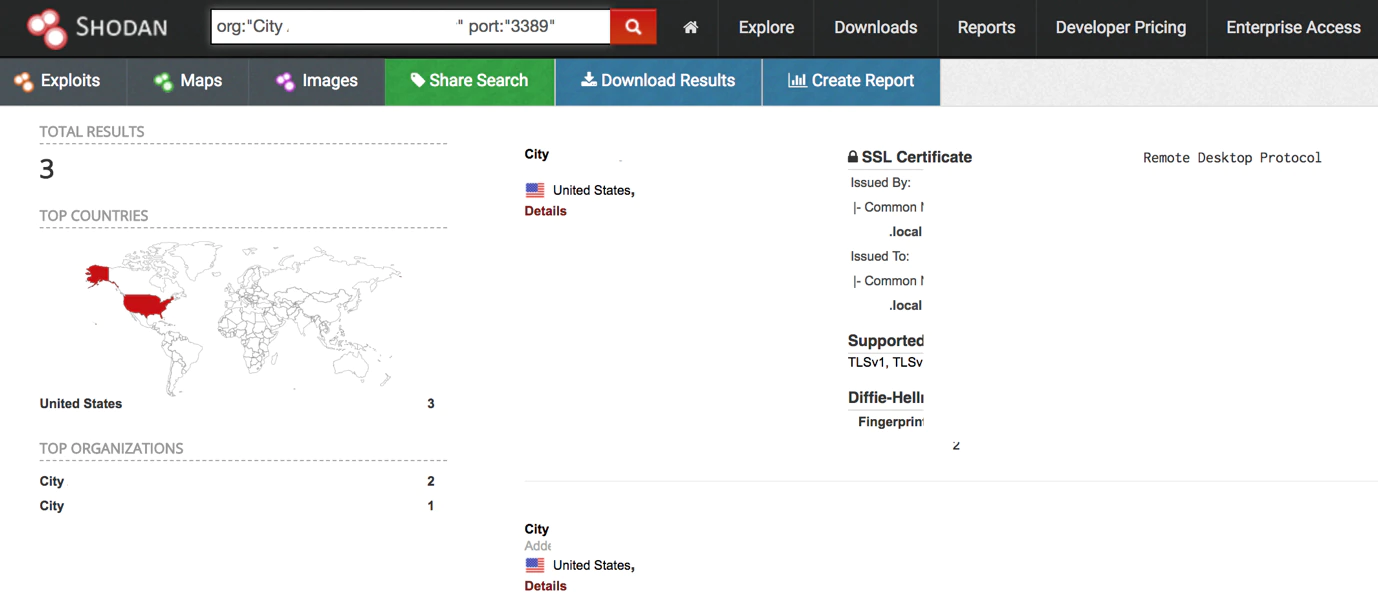Open Developer Pricing
1378x601 pixels.
[1121, 28]
